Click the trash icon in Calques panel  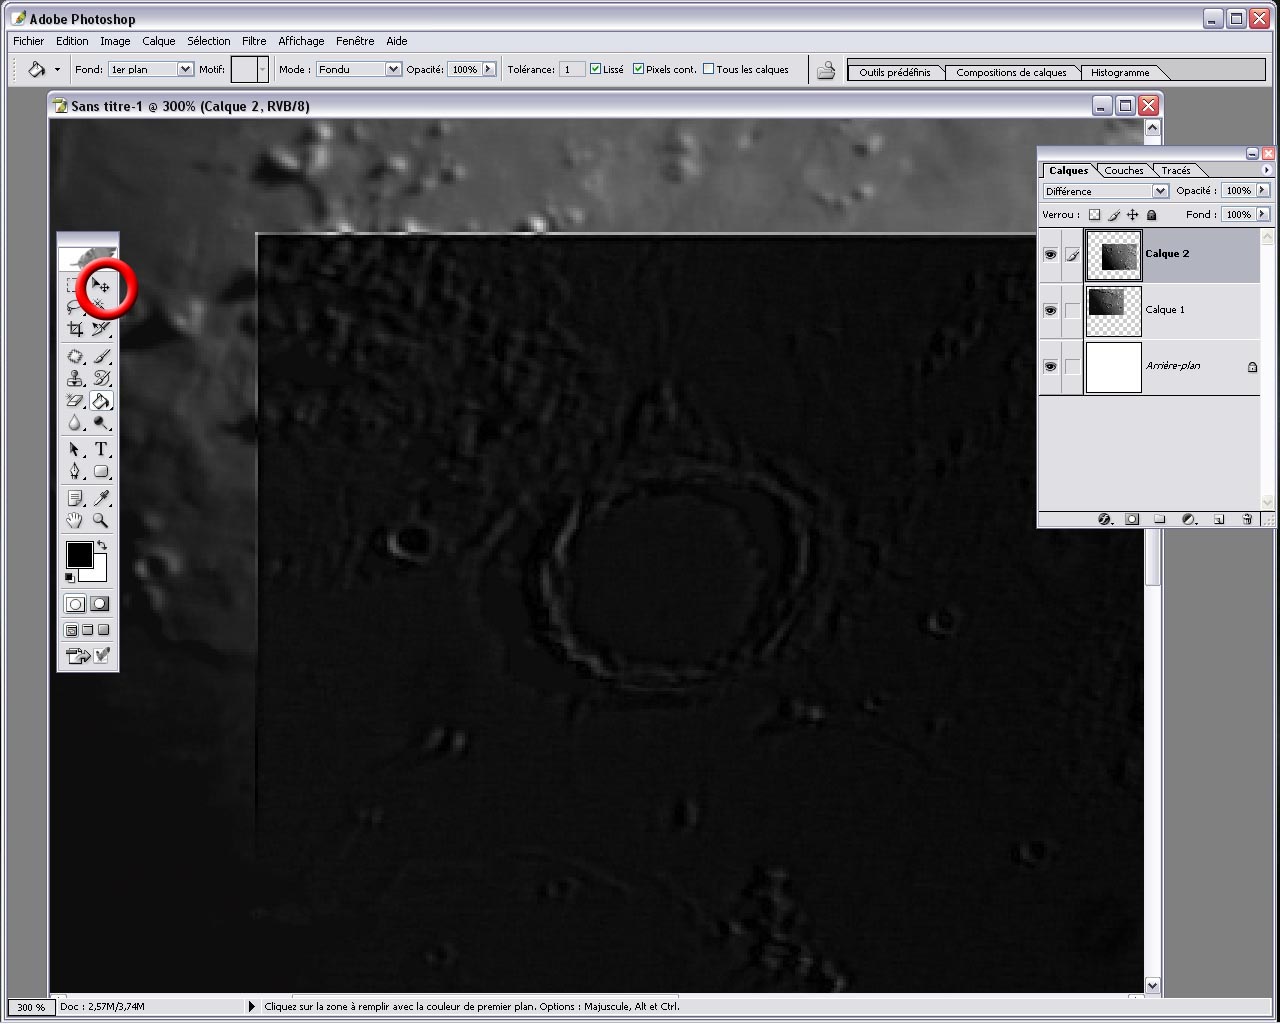pos(1247,519)
